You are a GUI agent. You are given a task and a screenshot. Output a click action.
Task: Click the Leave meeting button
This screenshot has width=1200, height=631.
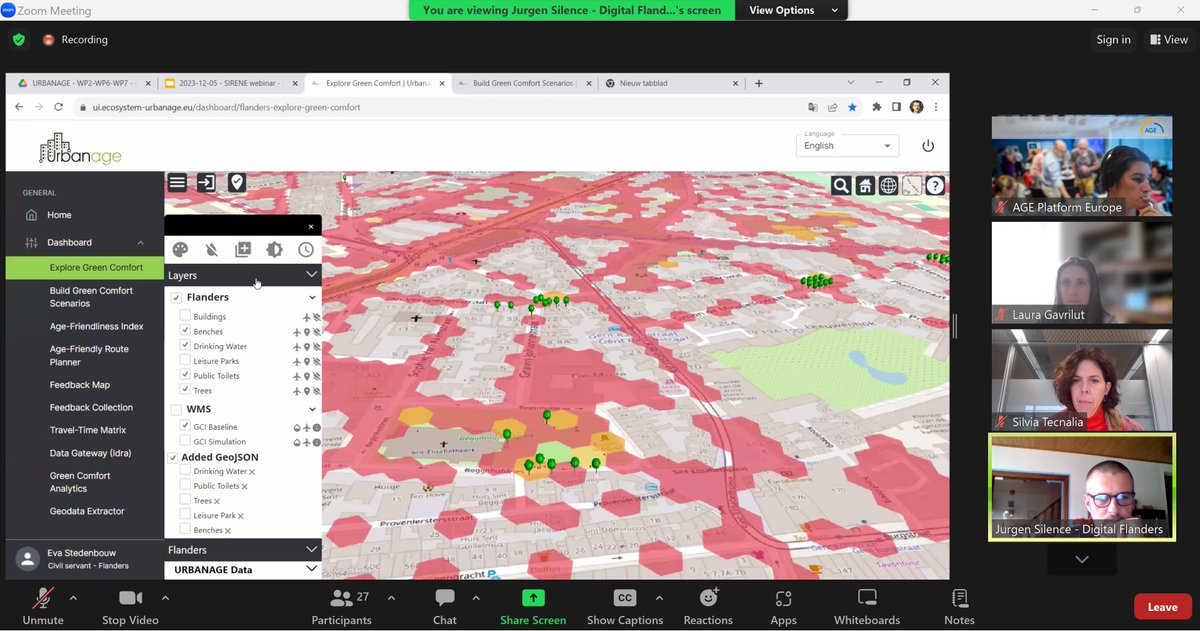click(1162, 607)
